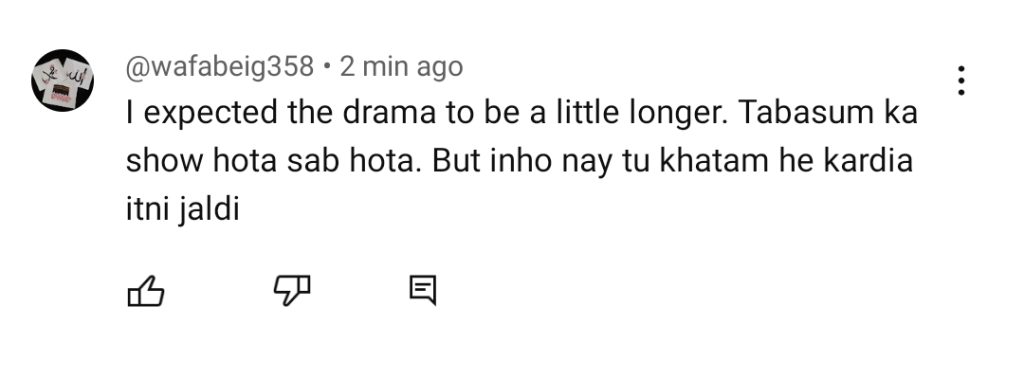Dislike the comment with thumbs-down icon
The height and width of the screenshot is (378, 1024).
pyautogui.click(x=291, y=291)
